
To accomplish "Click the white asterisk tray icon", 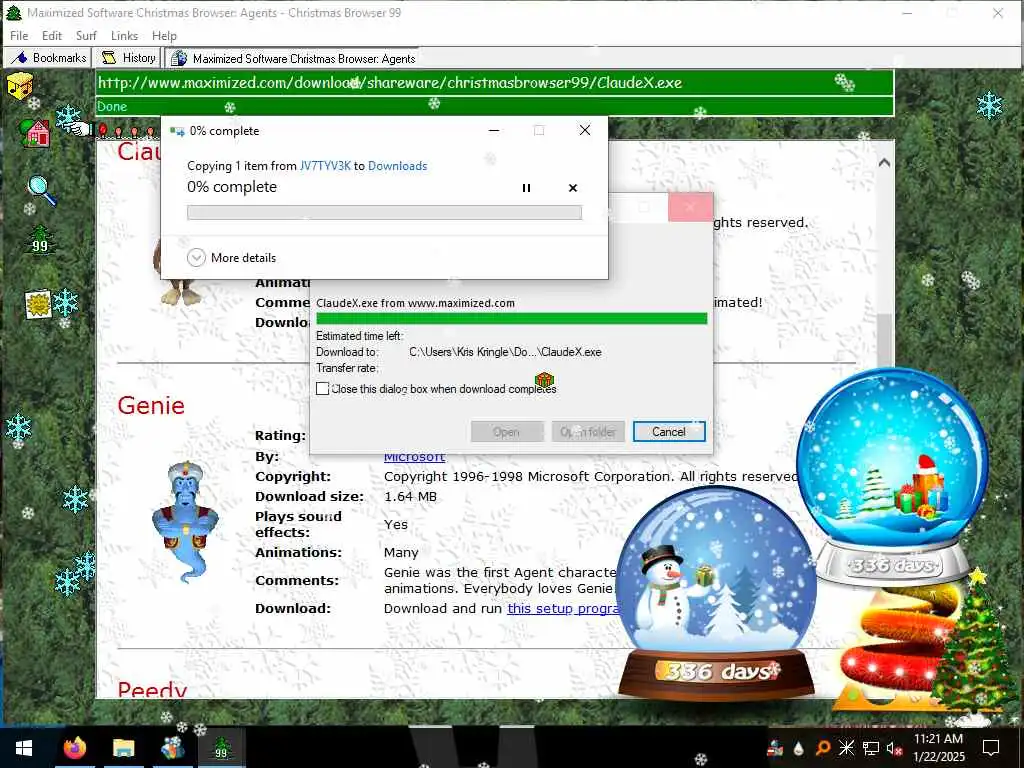I will [x=846, y=748].
